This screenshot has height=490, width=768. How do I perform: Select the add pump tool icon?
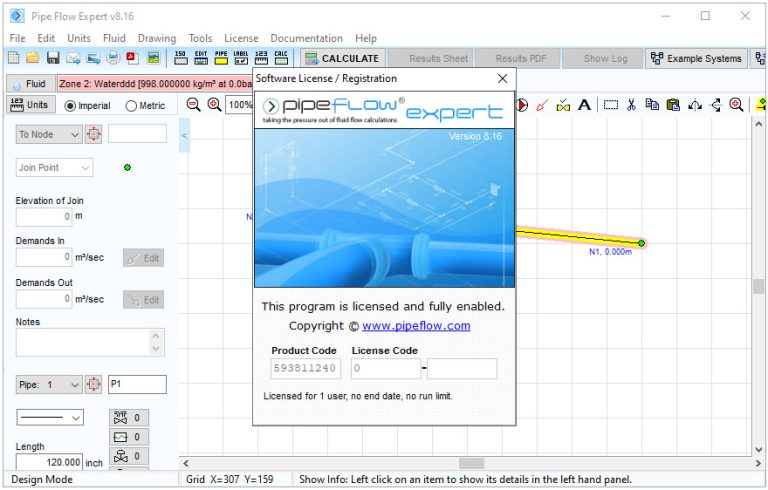[522, 105]
